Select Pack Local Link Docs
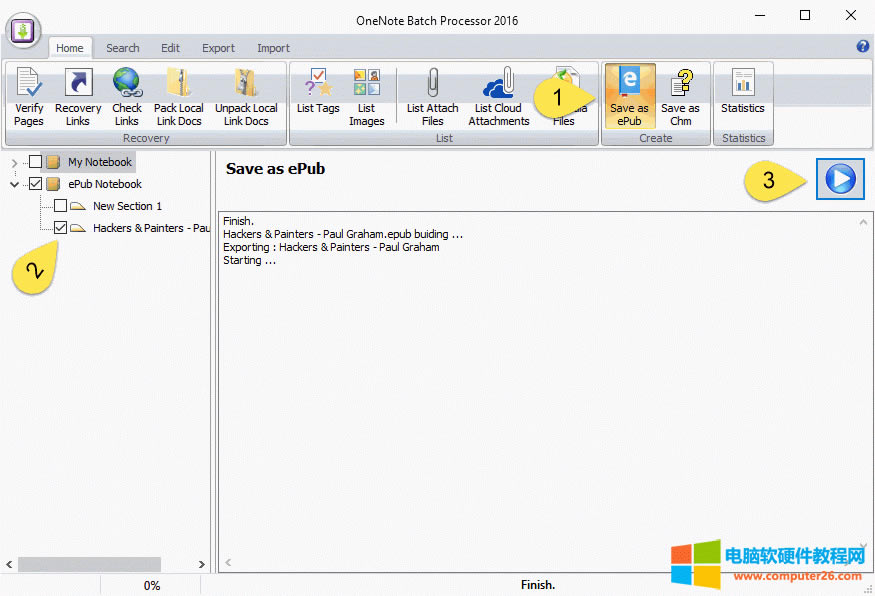This screenshot has width=875, height=596. [179, 95]
